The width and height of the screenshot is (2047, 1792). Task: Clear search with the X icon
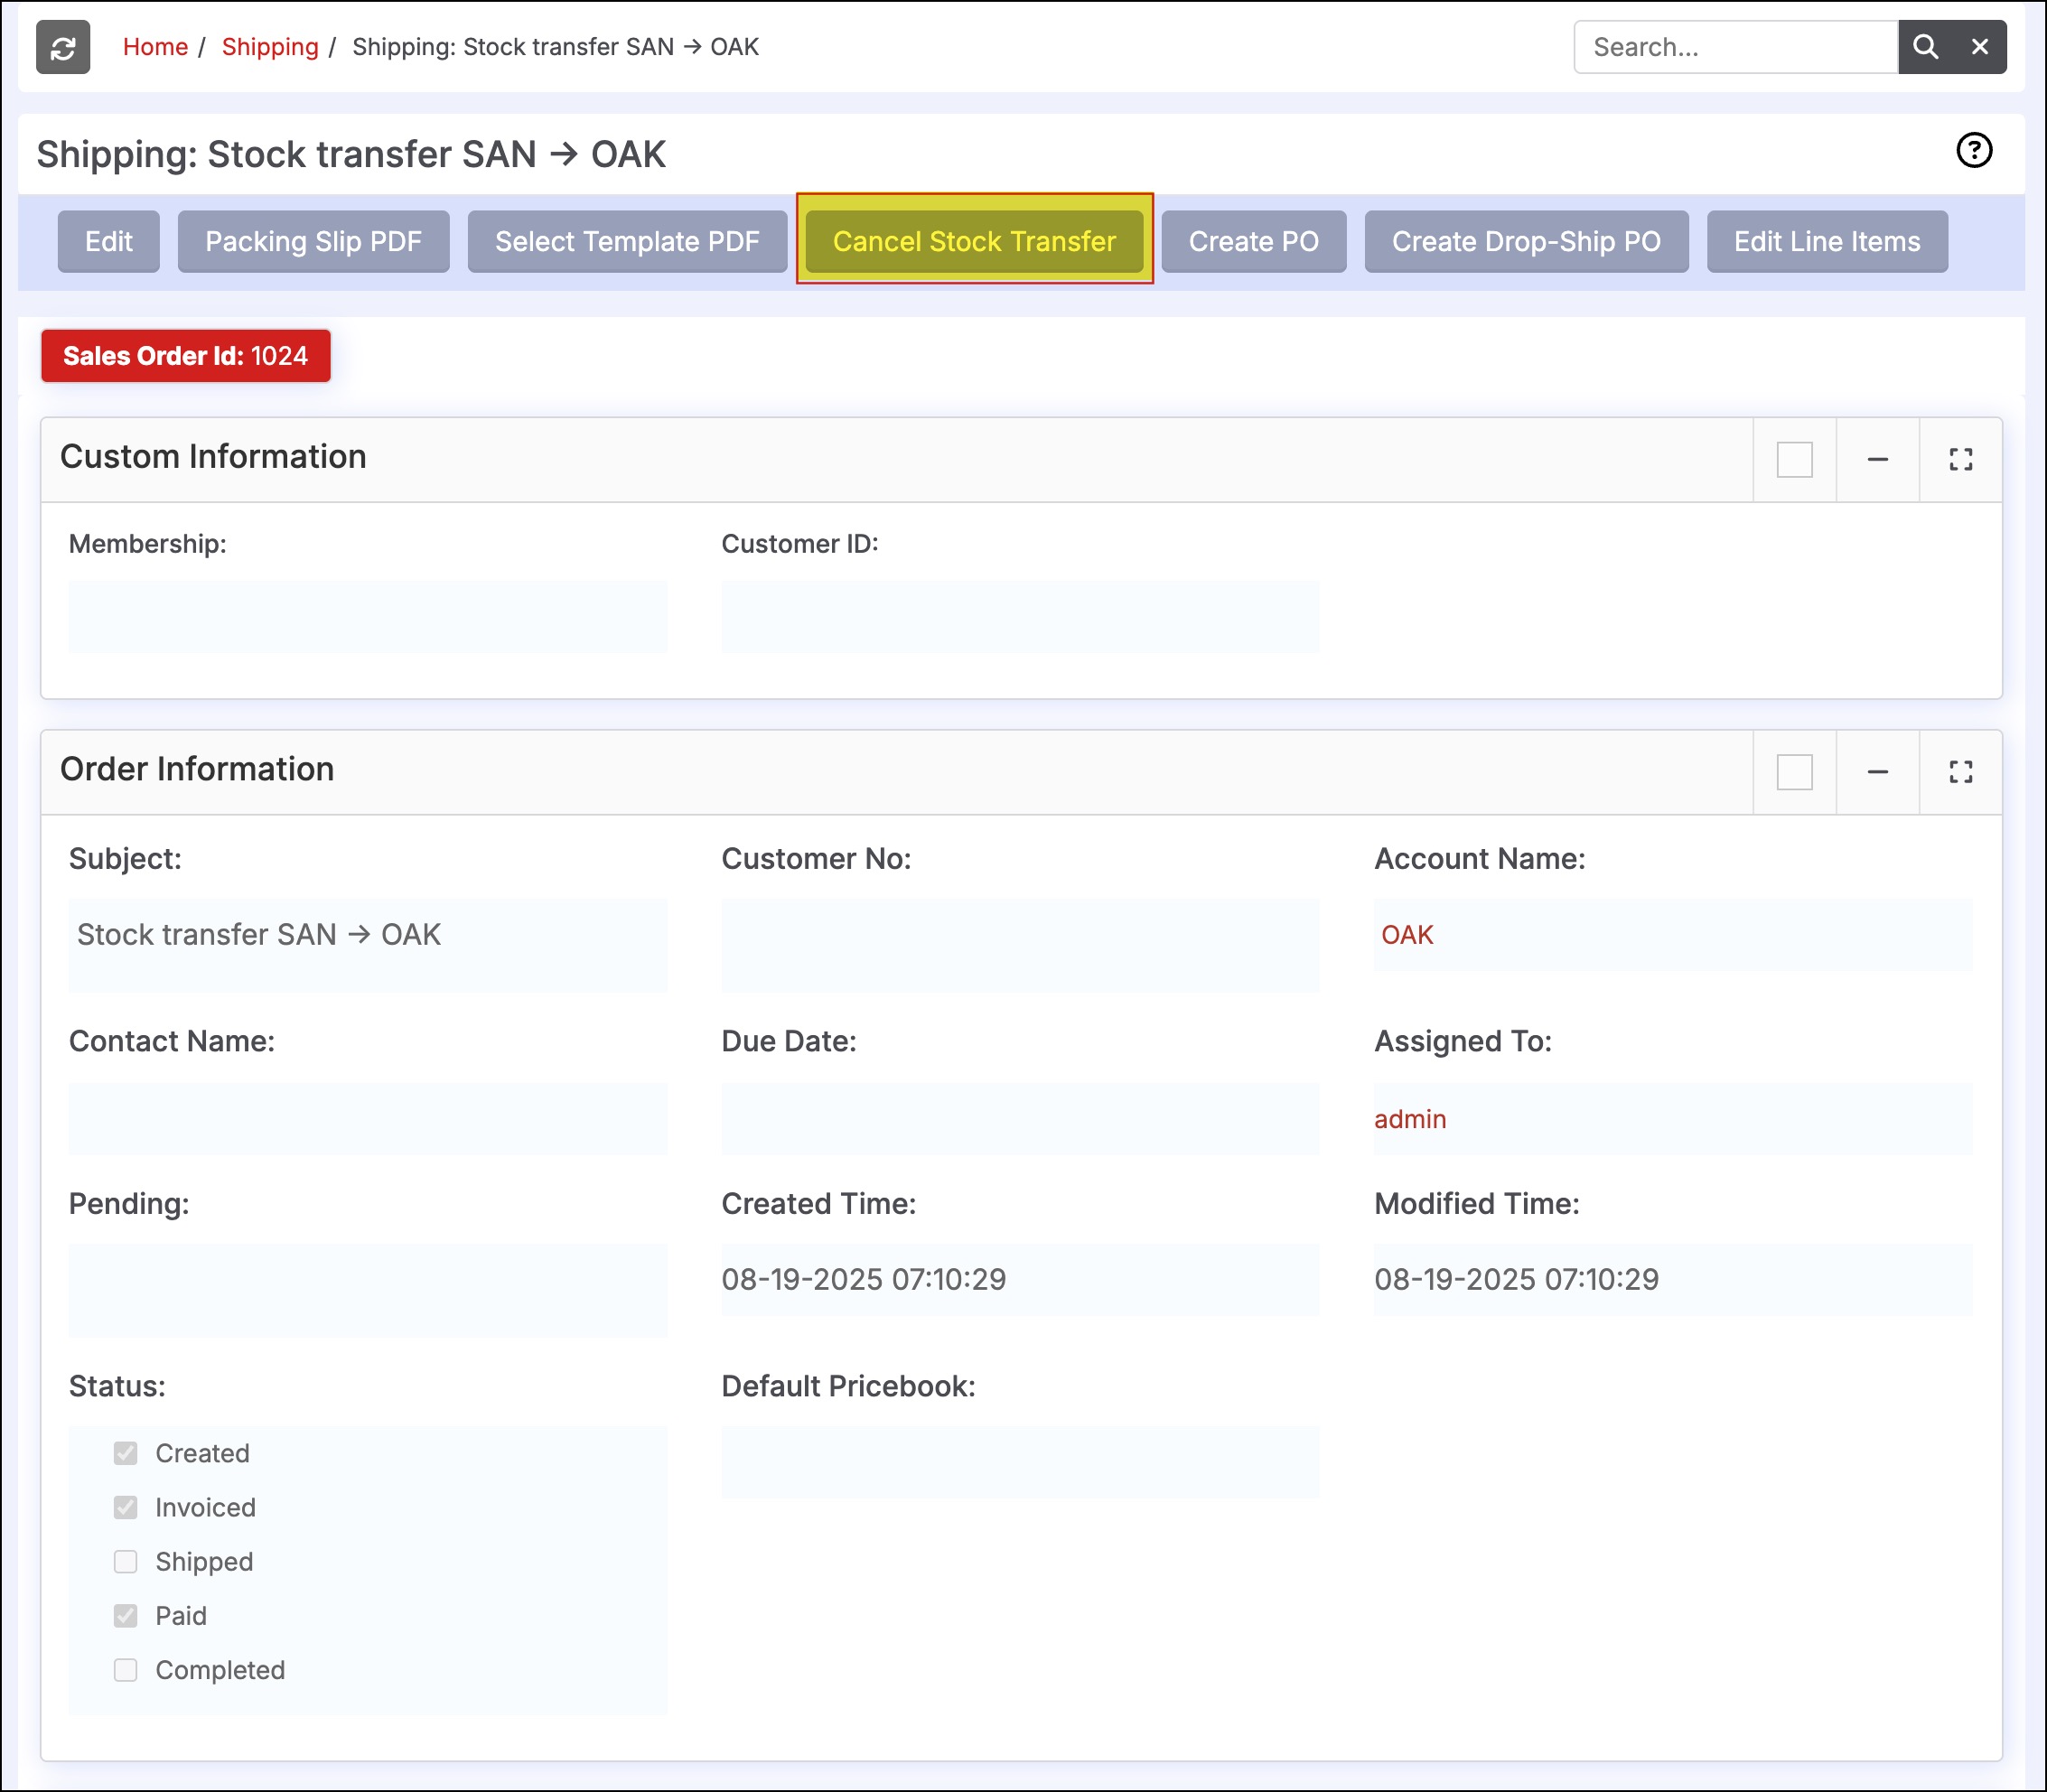coord(1980,47)
